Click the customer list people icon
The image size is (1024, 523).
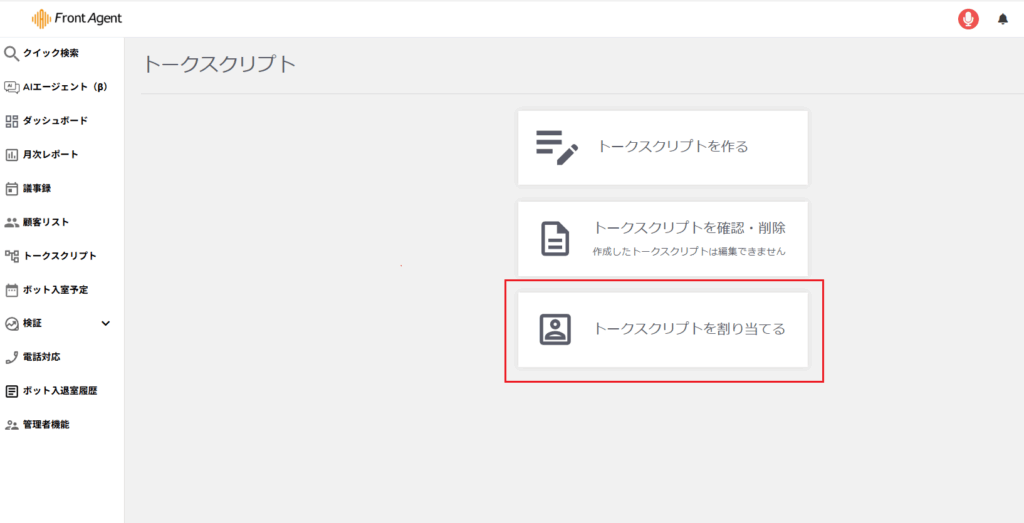point(12,222)
